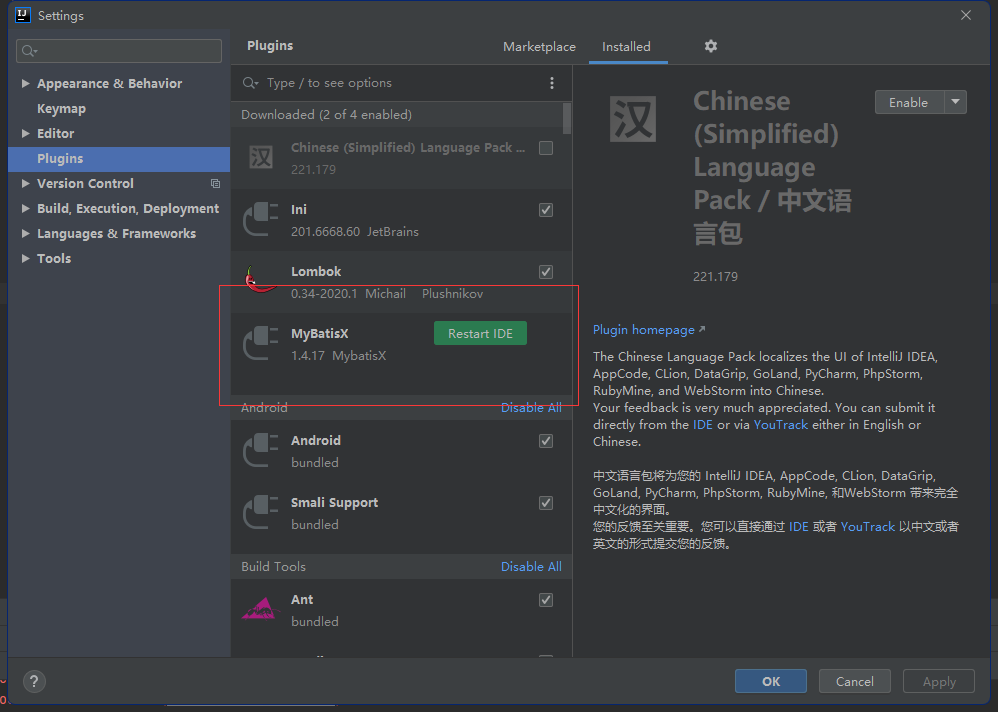Uncheck the Android plugin checkbox

point(546,441)
